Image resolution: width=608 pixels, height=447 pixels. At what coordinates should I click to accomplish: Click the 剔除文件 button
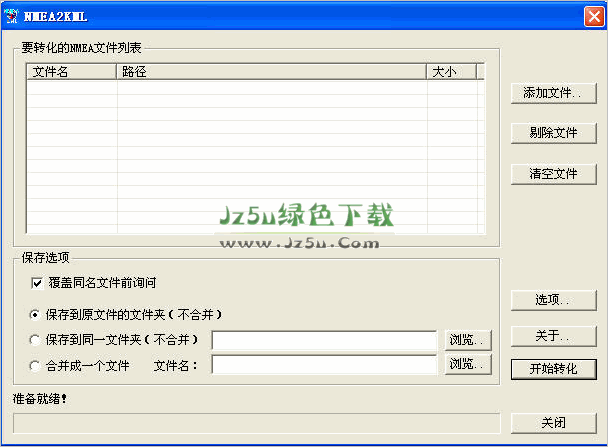[553, 133]
